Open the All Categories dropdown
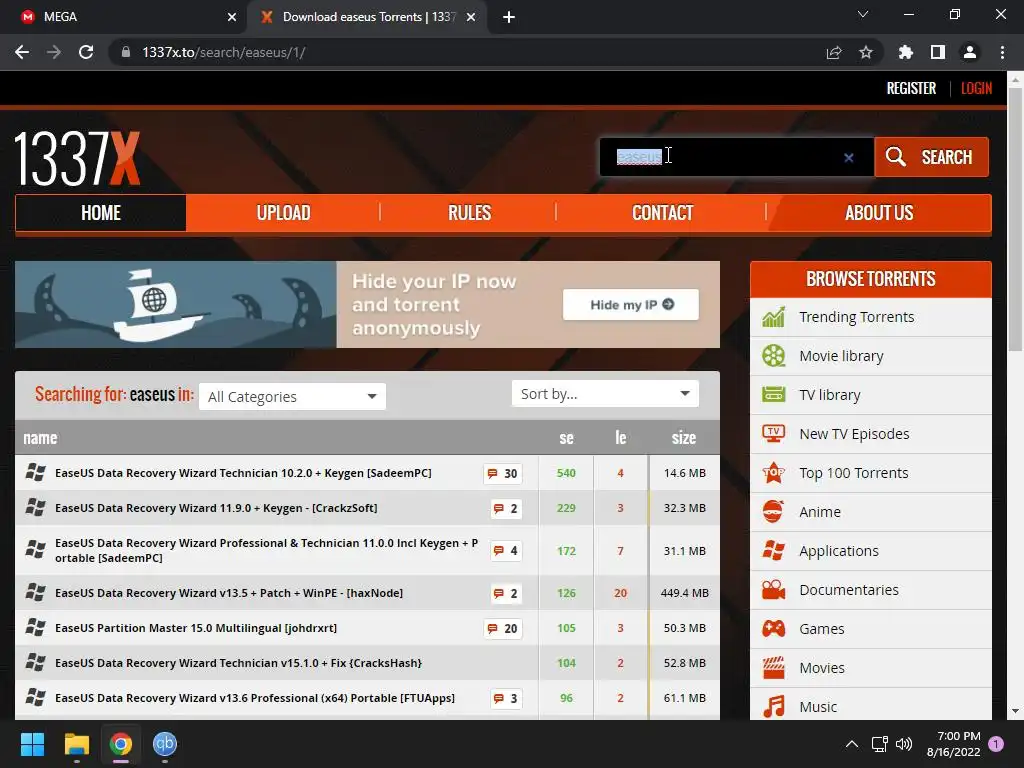The image size is (1024, 768). point(292,396)
